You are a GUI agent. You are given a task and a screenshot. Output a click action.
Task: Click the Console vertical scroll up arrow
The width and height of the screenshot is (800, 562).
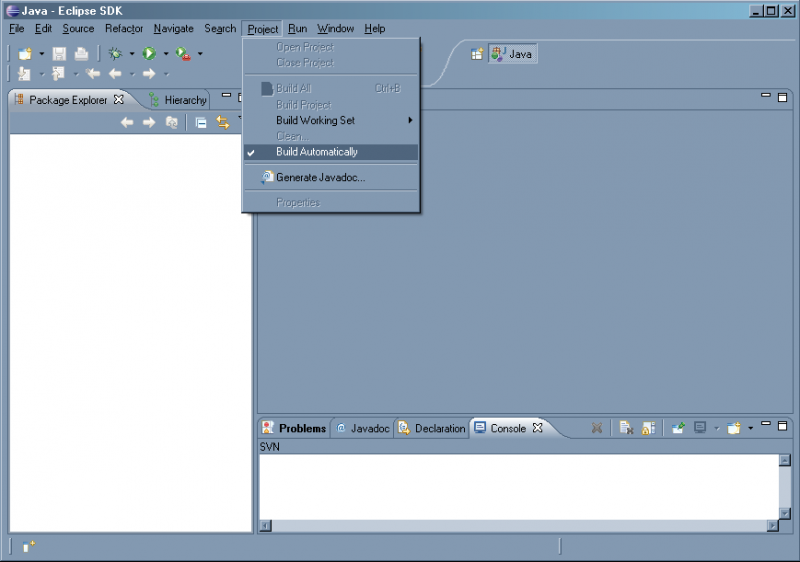pyautogui.click(x=785, y=460)
